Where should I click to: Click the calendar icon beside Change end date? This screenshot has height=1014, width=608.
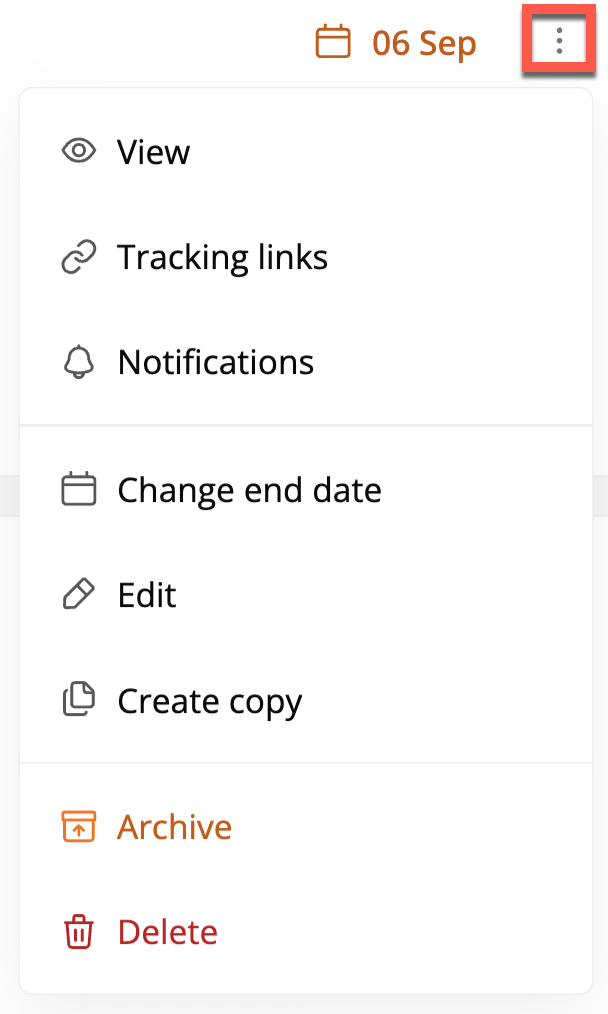click(x=78, y=490)
